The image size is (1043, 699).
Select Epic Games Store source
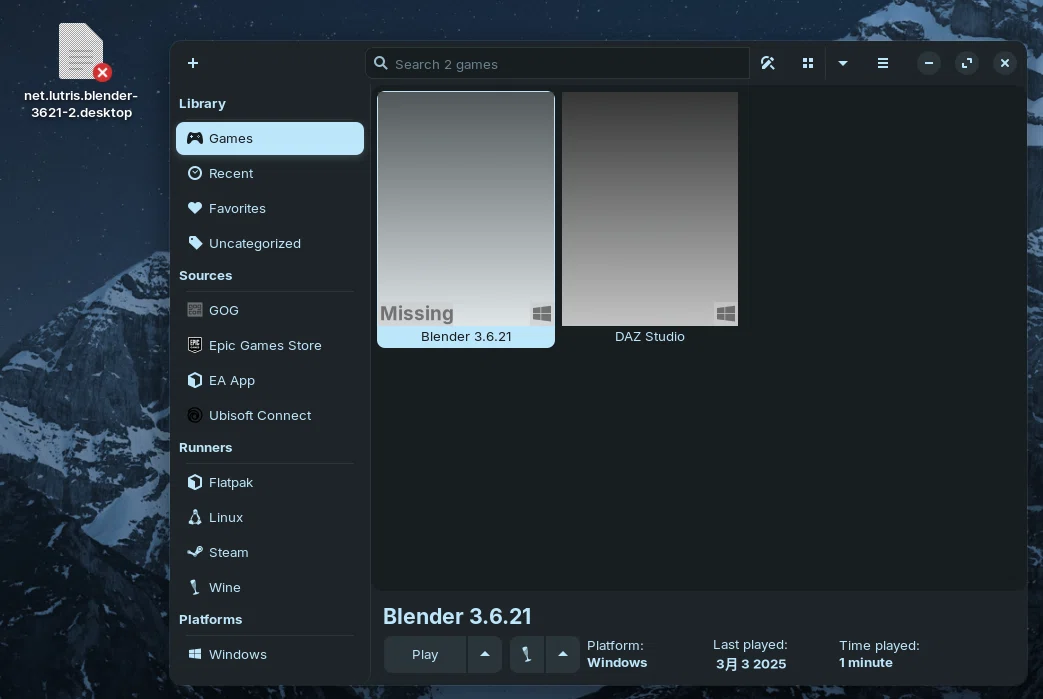[269, 346]
